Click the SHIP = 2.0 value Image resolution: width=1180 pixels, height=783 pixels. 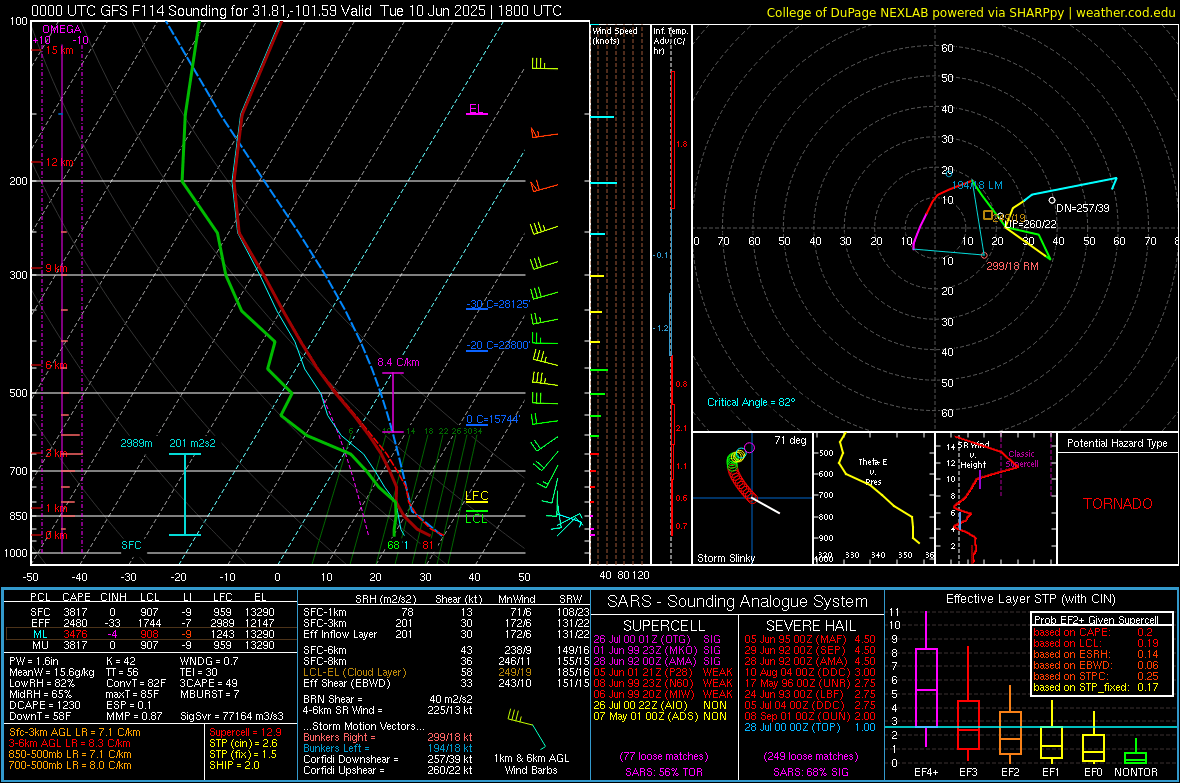[234, 766]
